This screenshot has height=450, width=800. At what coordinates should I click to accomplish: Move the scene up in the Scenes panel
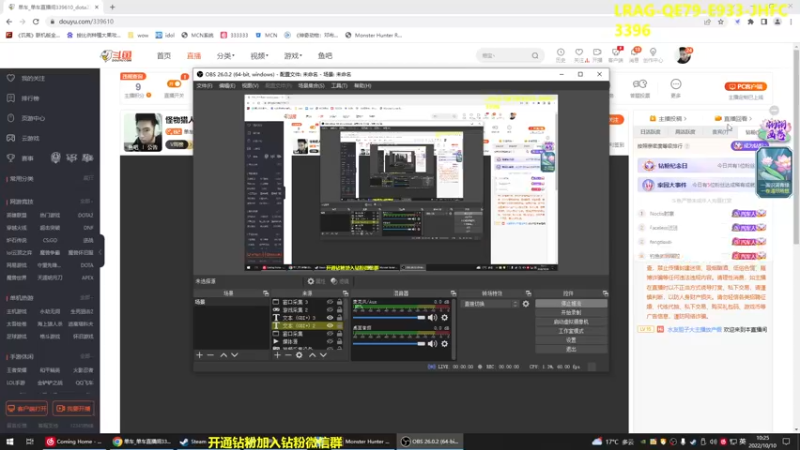click(223, 355)
